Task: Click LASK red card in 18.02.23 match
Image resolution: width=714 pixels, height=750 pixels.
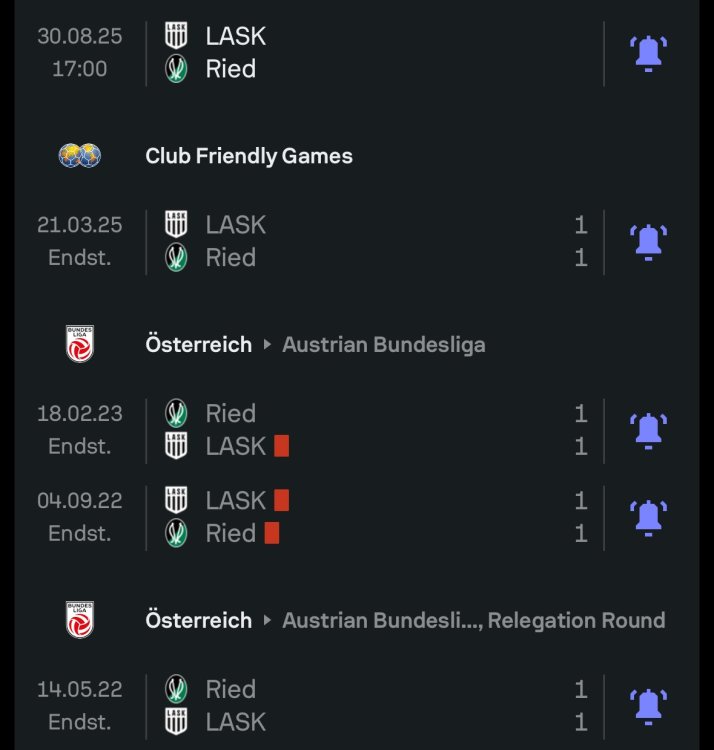Action: tap(281, 446)
